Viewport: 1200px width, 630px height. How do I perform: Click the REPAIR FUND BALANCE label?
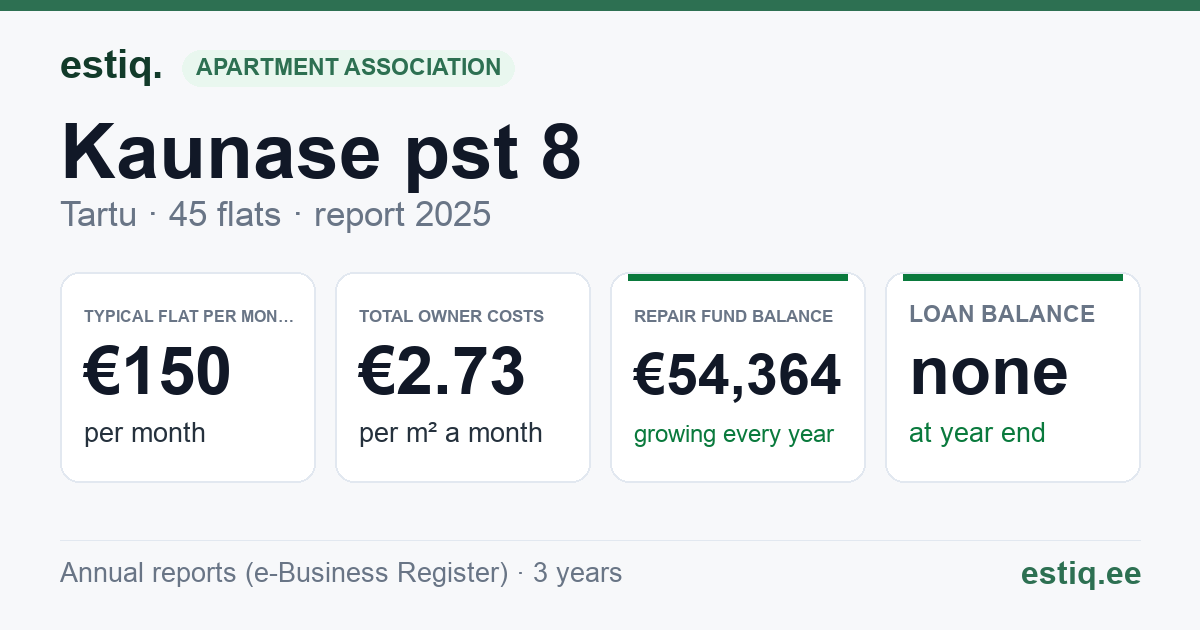tap(733, 316)
